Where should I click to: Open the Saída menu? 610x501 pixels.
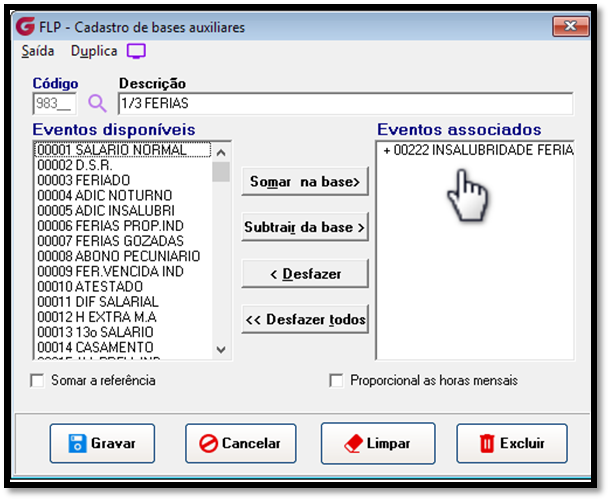pyautogui.click(x=38, y=51)
